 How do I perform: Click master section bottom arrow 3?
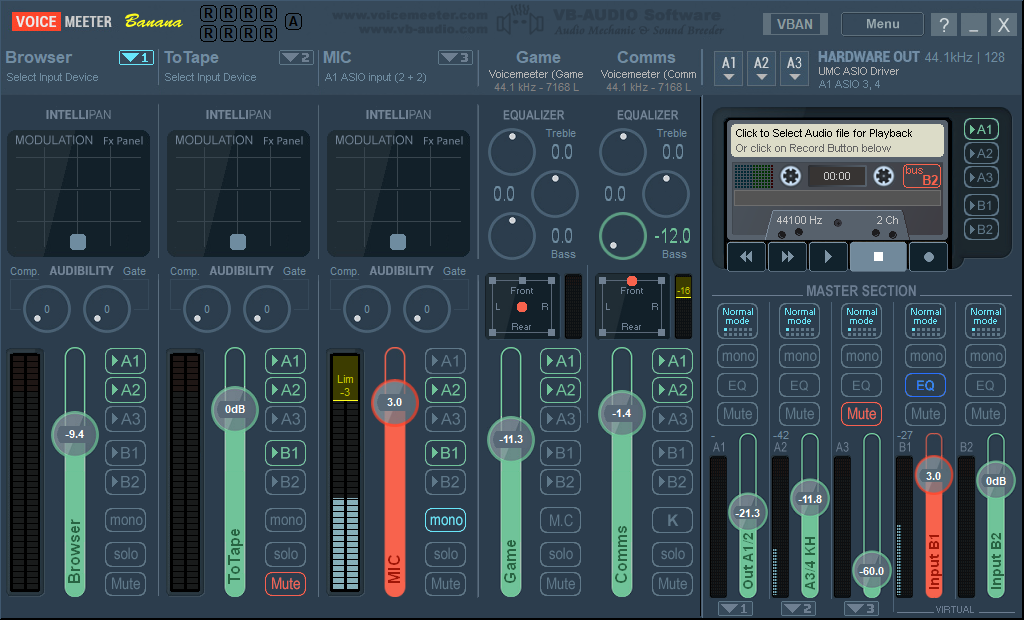pyautogui.click(x=861, y=608)
